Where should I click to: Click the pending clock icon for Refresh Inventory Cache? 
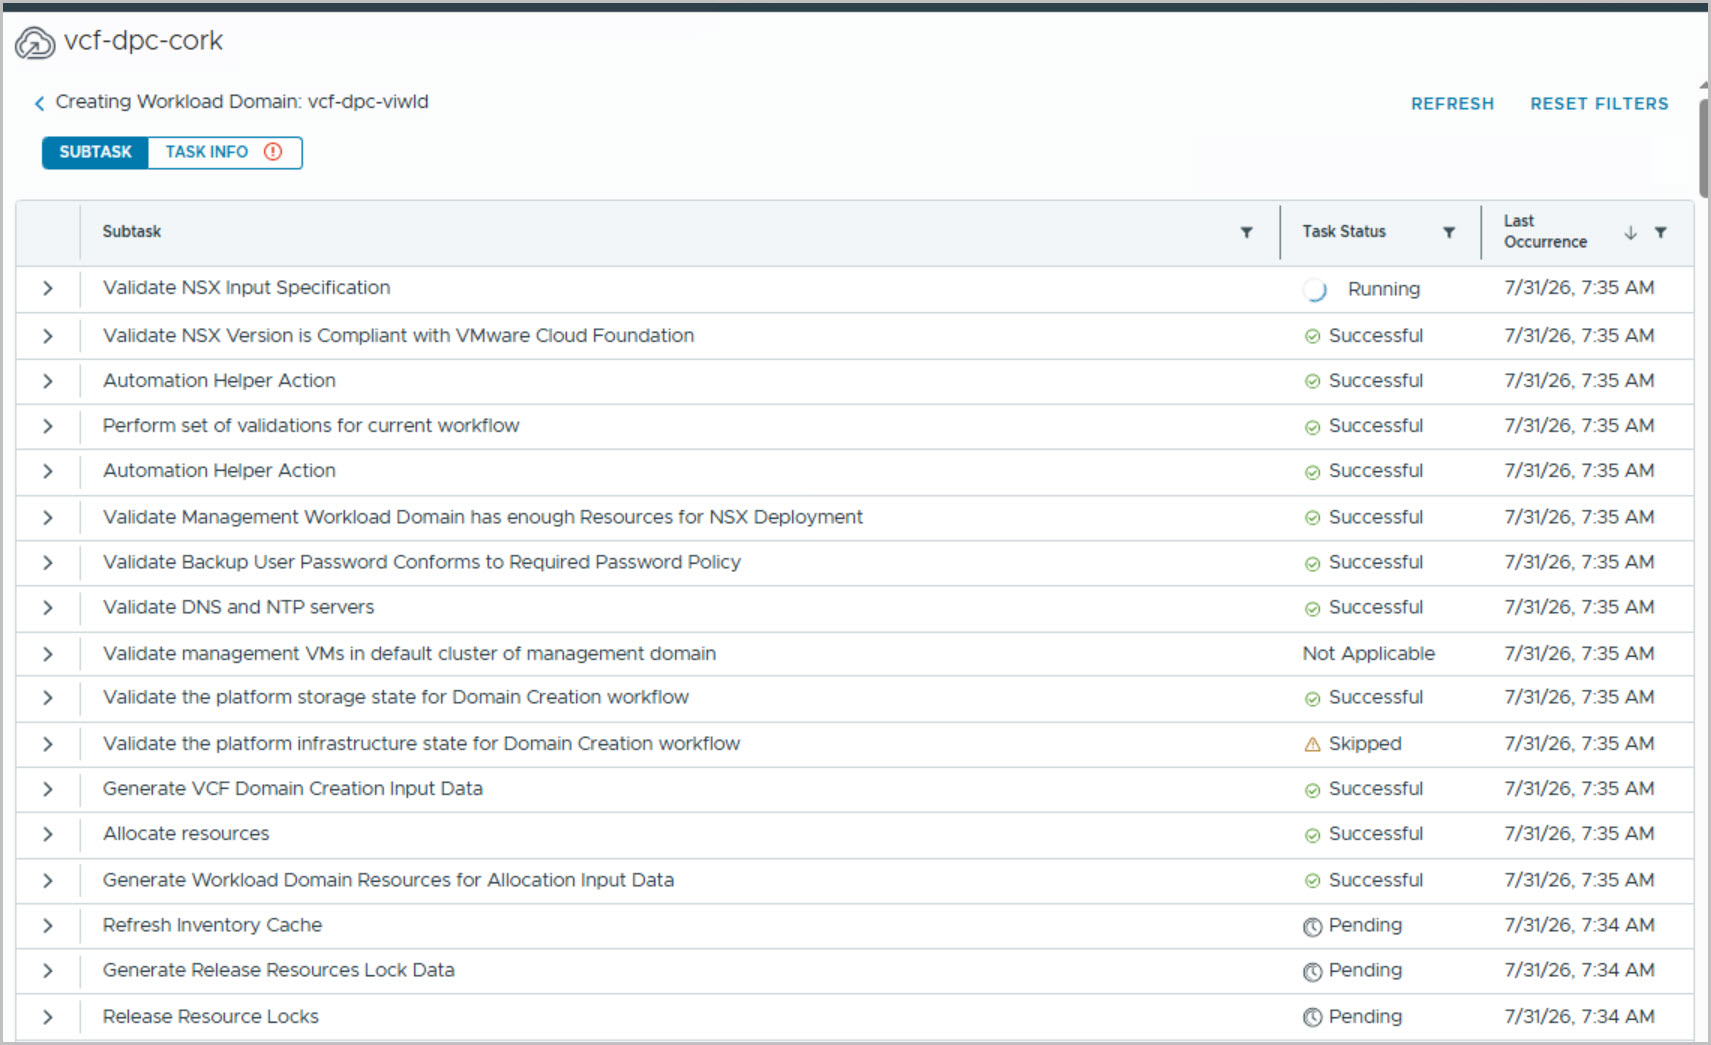pos(1312,927)
